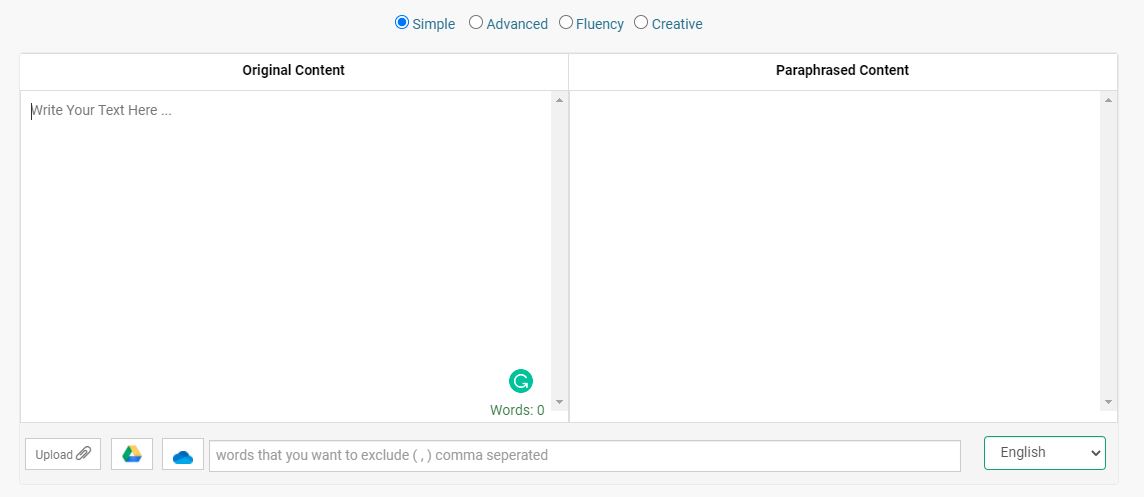Enable the Creative mode radio button
This screenshot has height=497, width=1147.
(x=641, y=23)
